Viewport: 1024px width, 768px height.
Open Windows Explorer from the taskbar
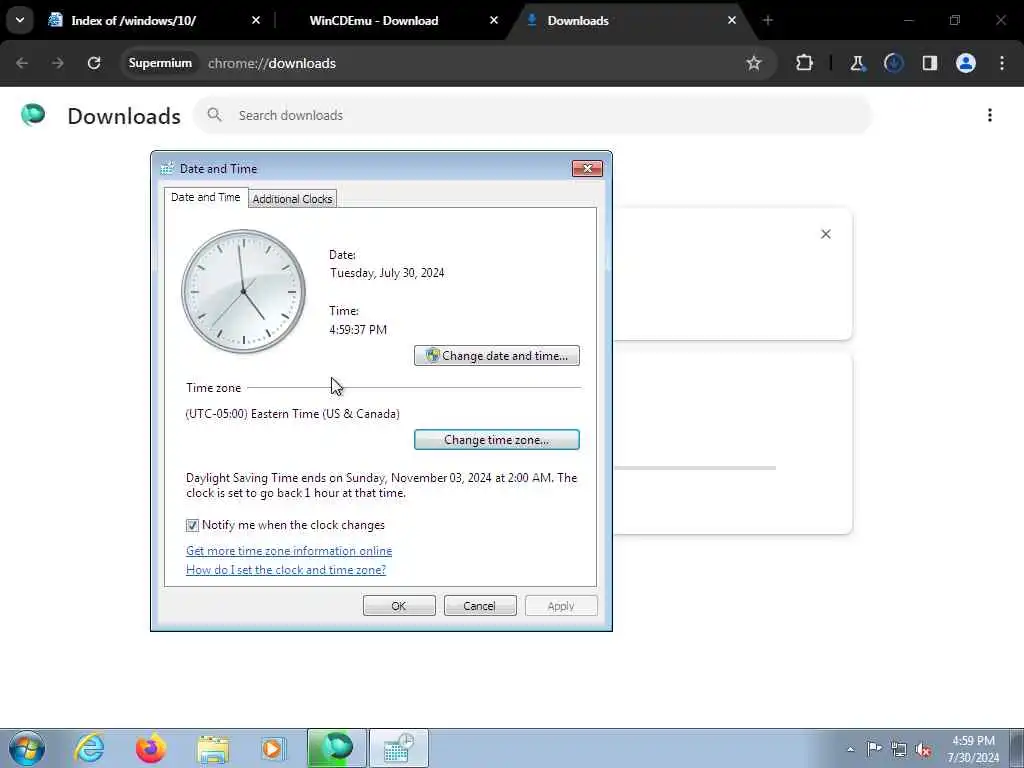[213, 748]
